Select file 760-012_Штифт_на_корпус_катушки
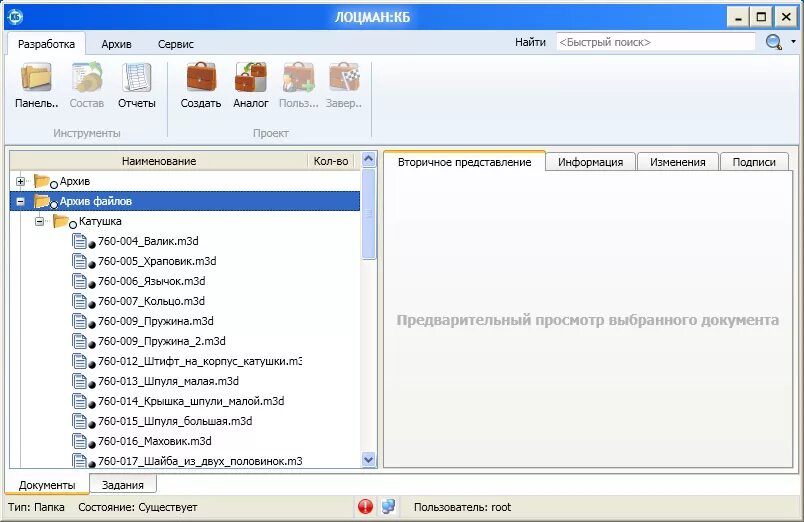804x522 pixels. [x=200, y=361]
